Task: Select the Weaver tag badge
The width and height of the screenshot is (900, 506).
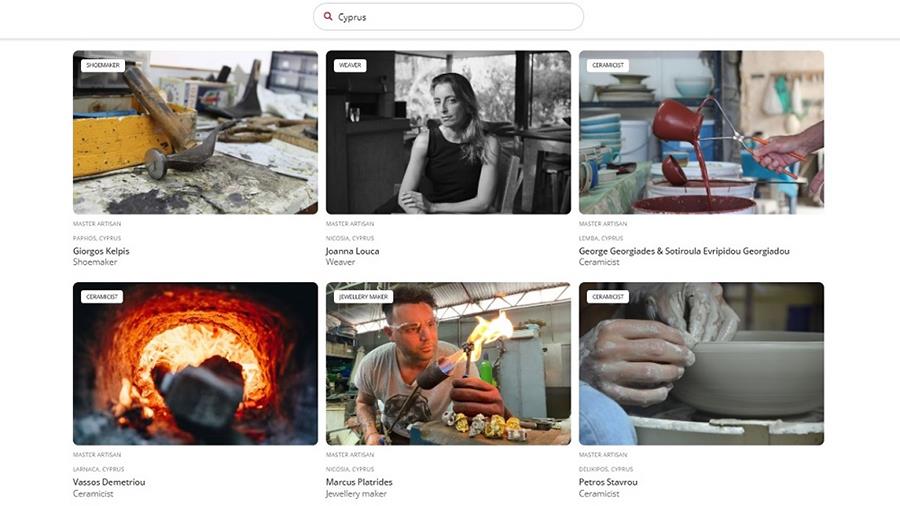Action: pyautogui.click(x=350, y=65)
